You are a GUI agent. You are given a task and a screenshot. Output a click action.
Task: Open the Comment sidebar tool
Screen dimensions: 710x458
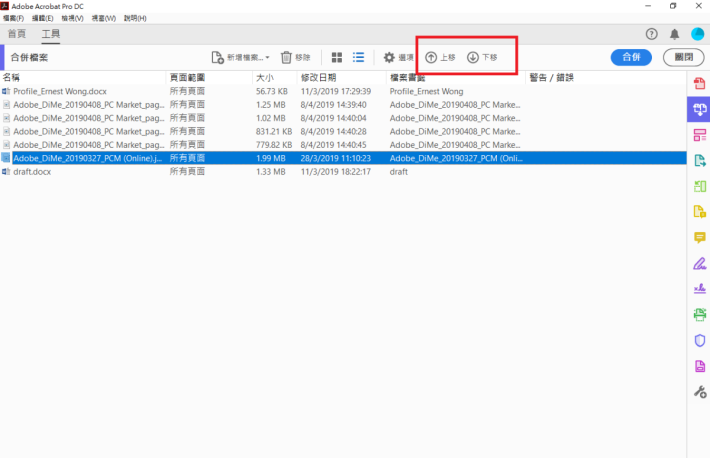700,237
